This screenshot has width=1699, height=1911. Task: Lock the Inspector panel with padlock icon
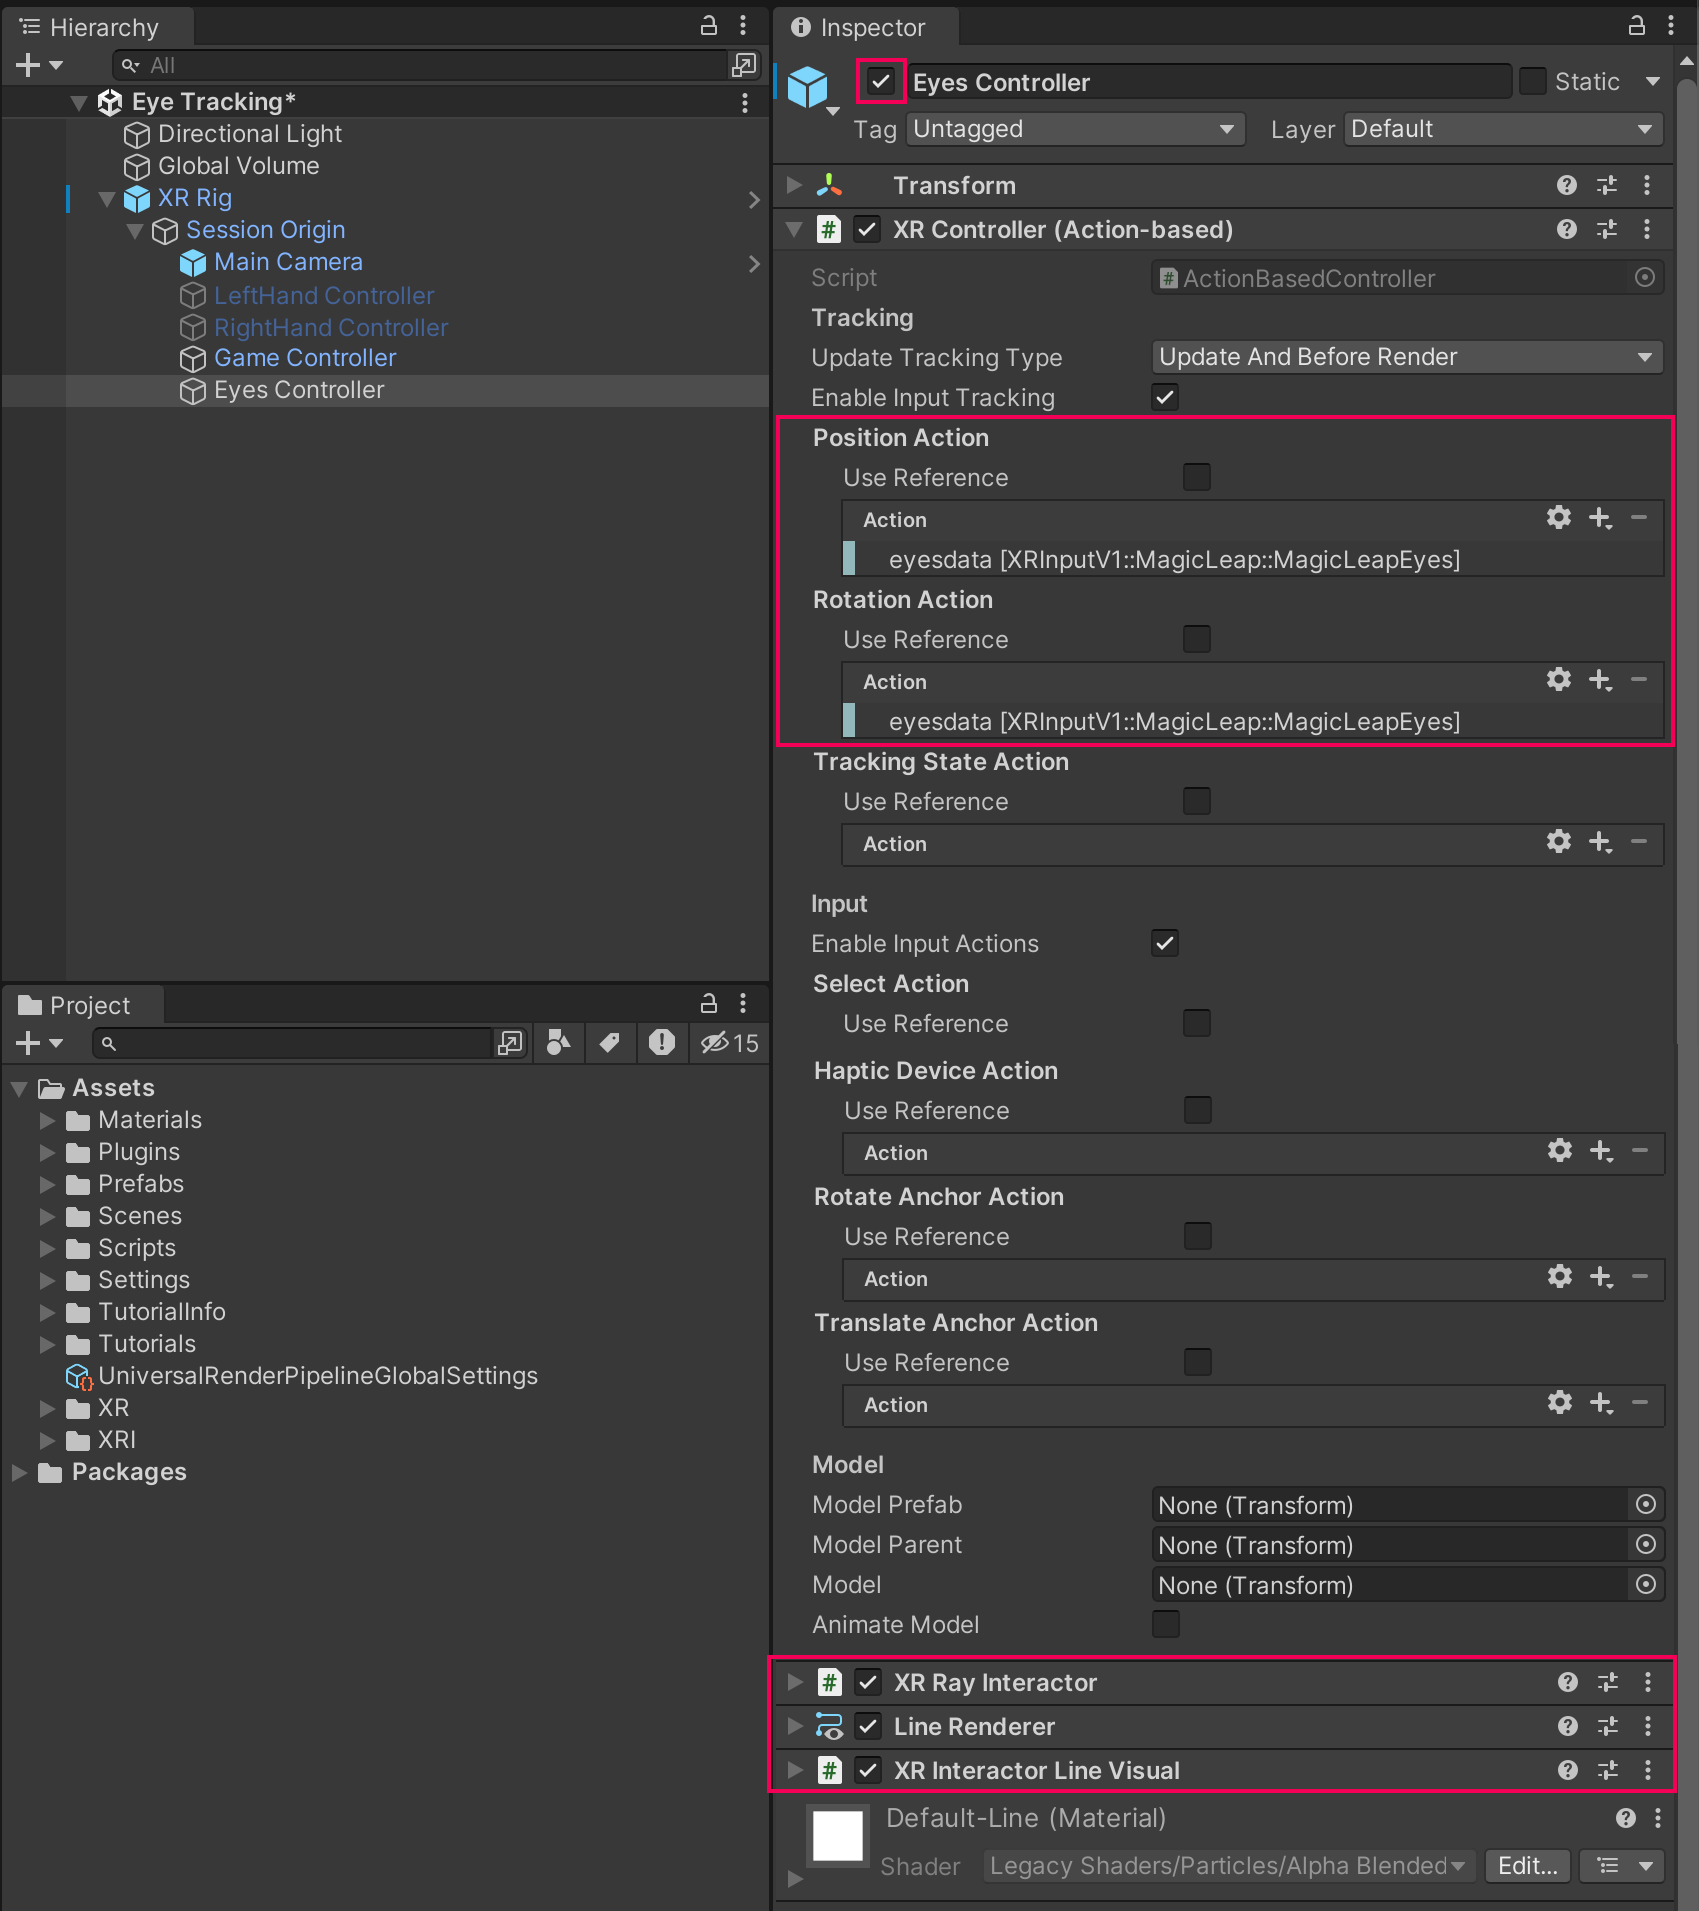(1636, 26)
